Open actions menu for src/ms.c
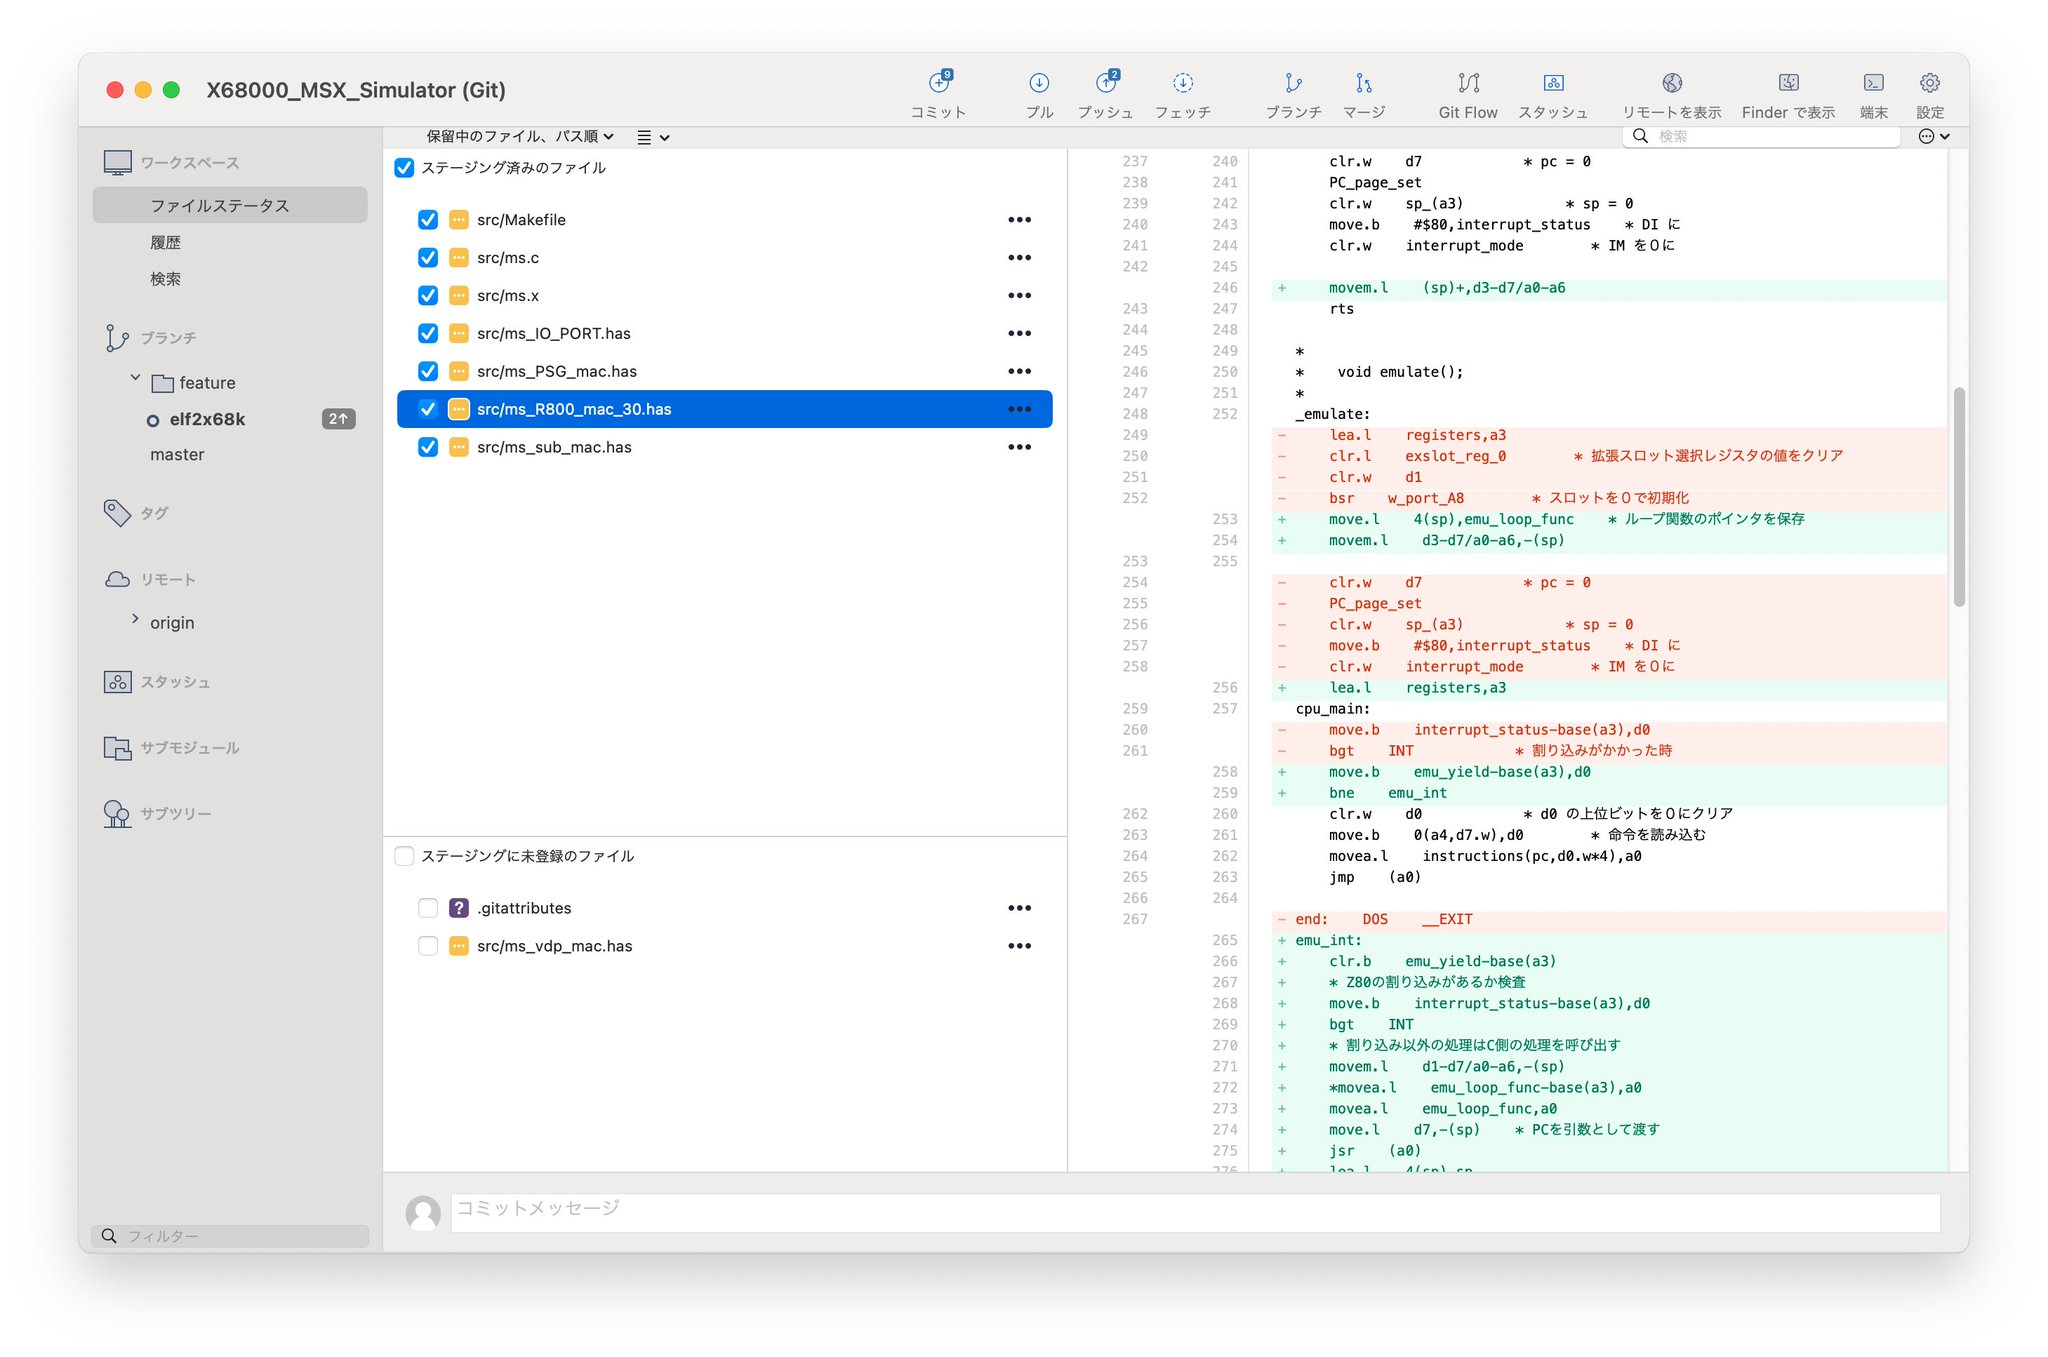Screen dimensions: 2048x1357 tap(1019, 258)
